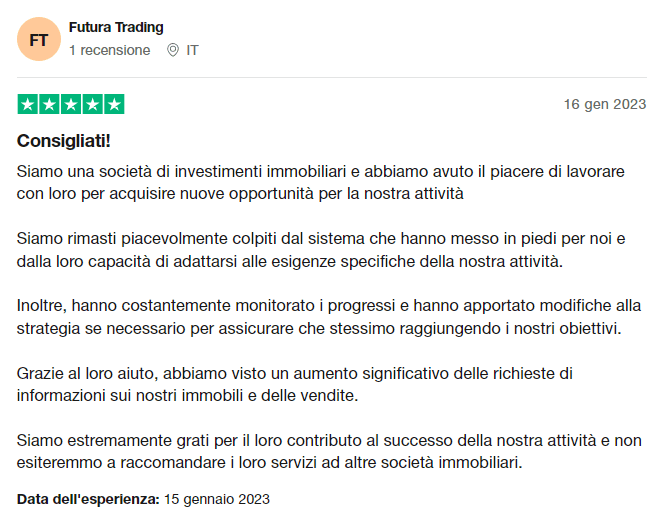Image resolution: width=665 pixels, height=509 pixels.
Task: Click the first green rating star
Action: [28, 104]
